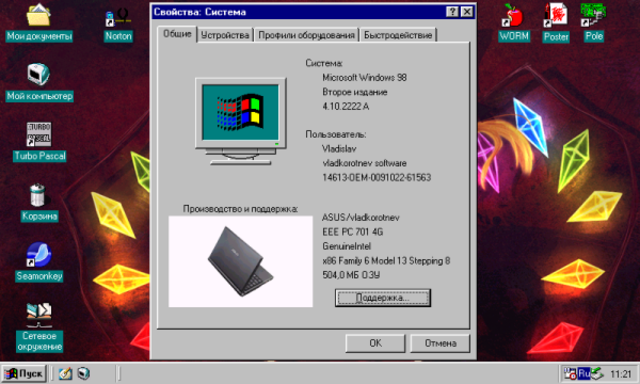Open the Пуск start menu
Image resolution: width=640 pixels, height=384 pixels.
24,373
